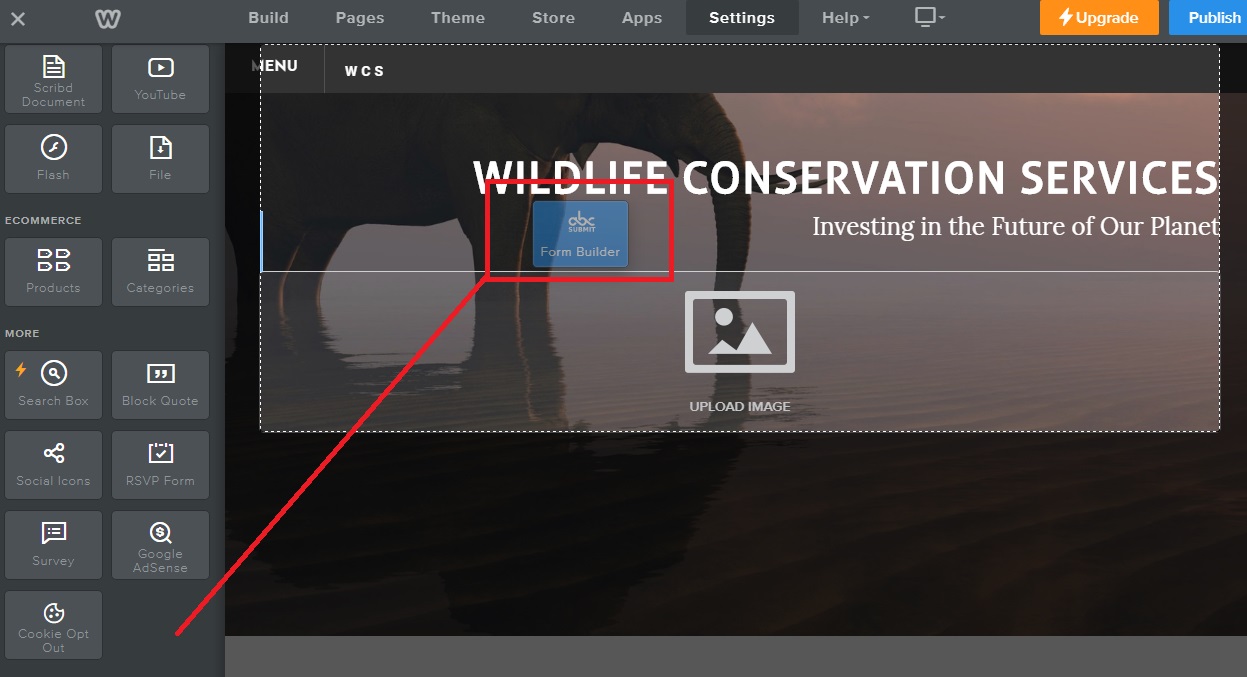The image size is (1247, 677).
Task: Pick the RSVP Form element
Action: (160, 465)
